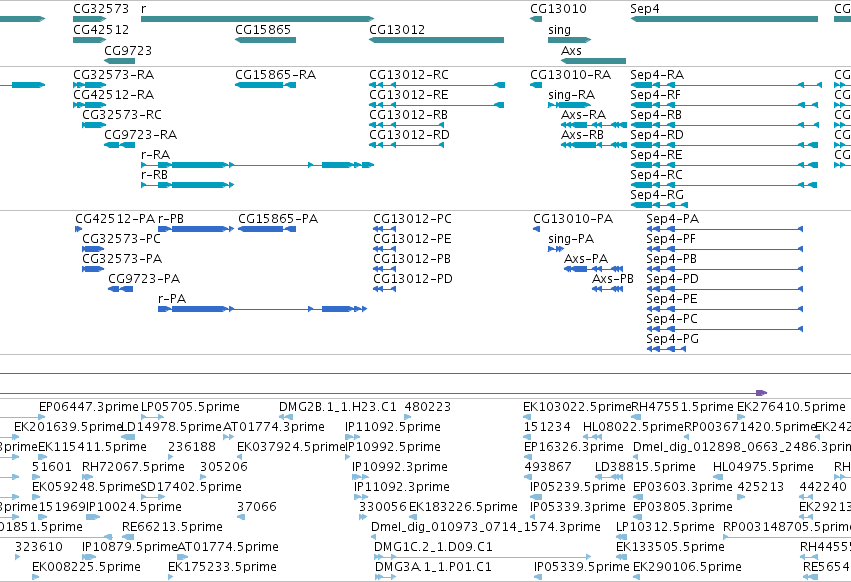Click protein label Sep4-PD
The width and height of the screenshot is (851, 582).
(x=672, y=279)
